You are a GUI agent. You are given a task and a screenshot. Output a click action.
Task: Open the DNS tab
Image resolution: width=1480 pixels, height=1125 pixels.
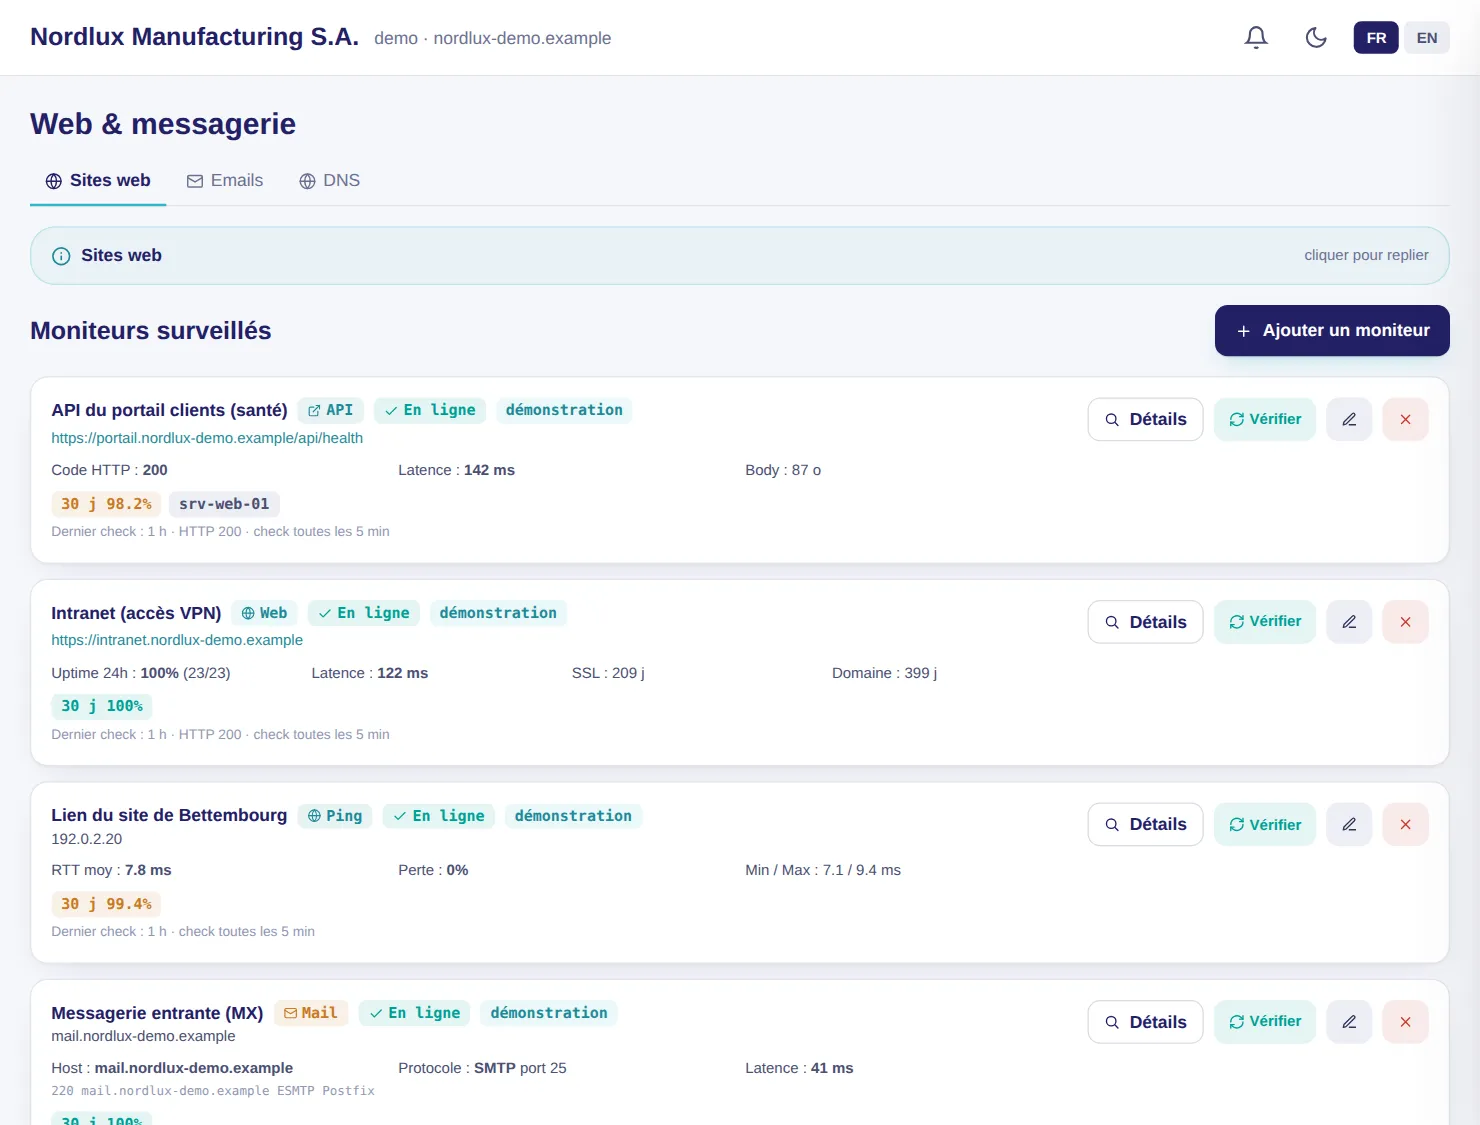coord(330,181)
